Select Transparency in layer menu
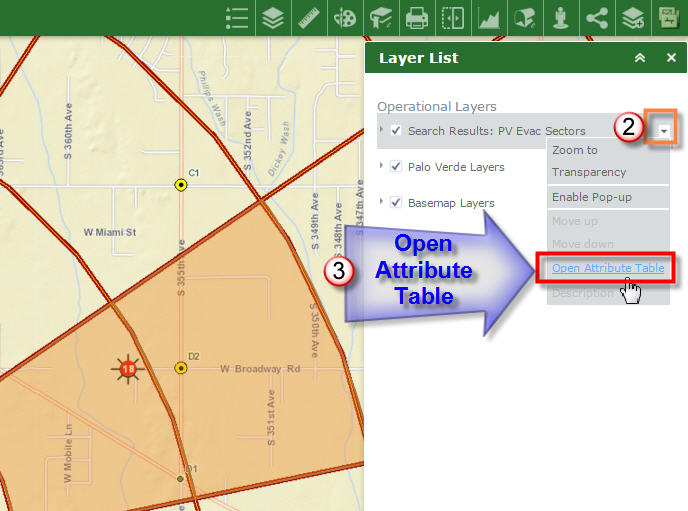Screen dimensions: 688x511 pyautogui.click(x=589, y=172)
